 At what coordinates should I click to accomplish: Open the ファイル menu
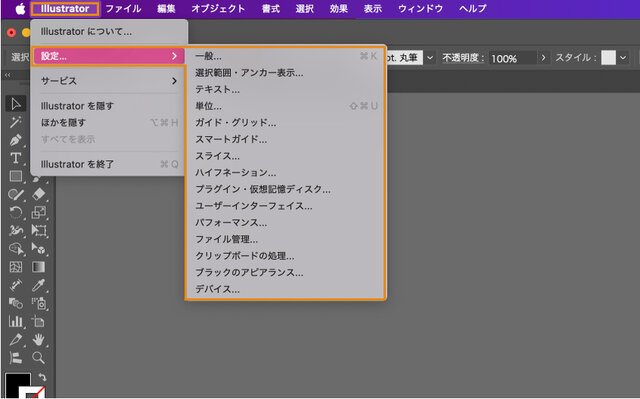[123, 9]
